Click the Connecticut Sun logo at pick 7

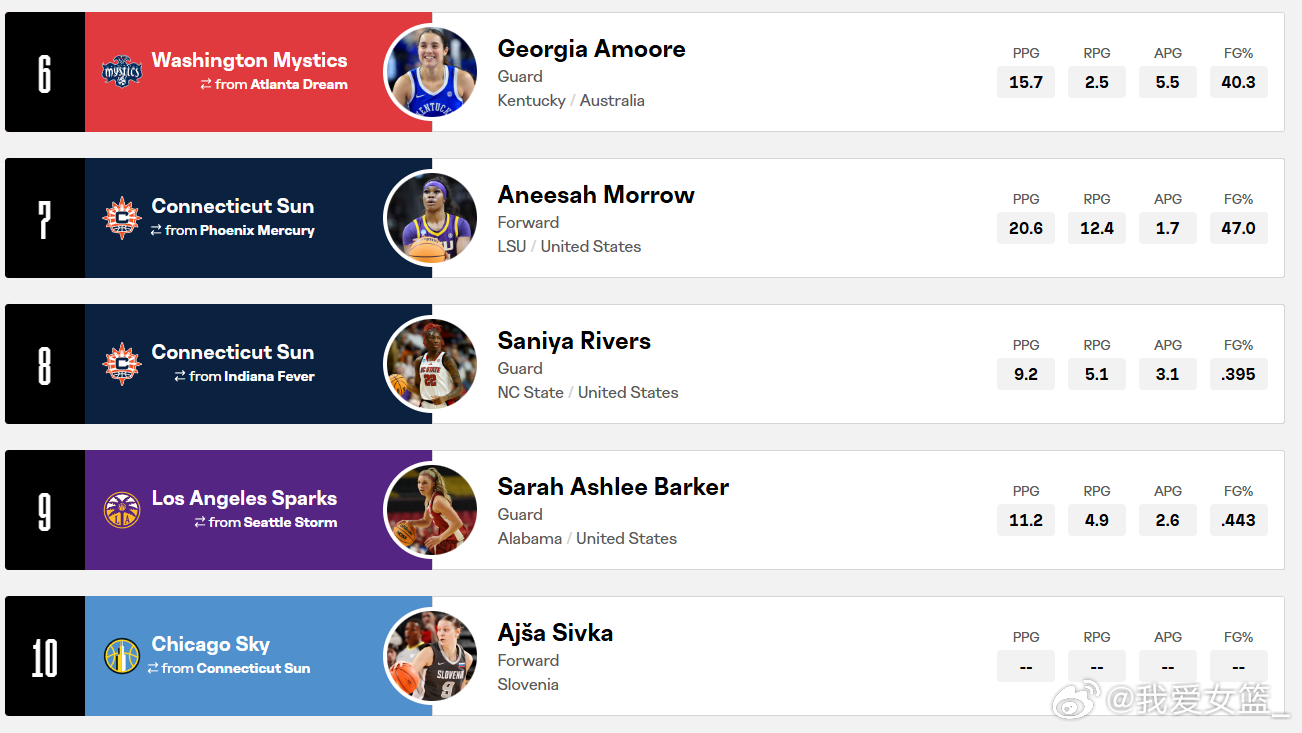pyautogui.click(x=122, y=218)
